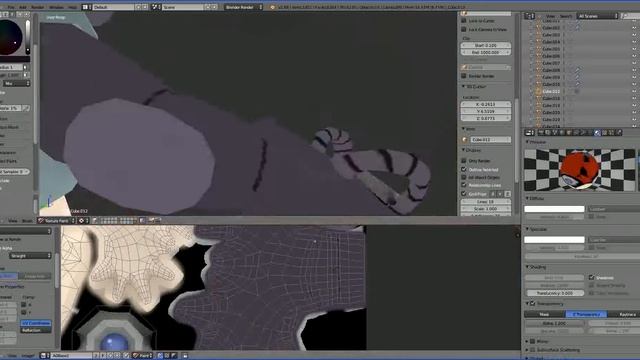640x360 pixels.
Task: Open the World properties tab icon
Action: click(x=562, y=133)
